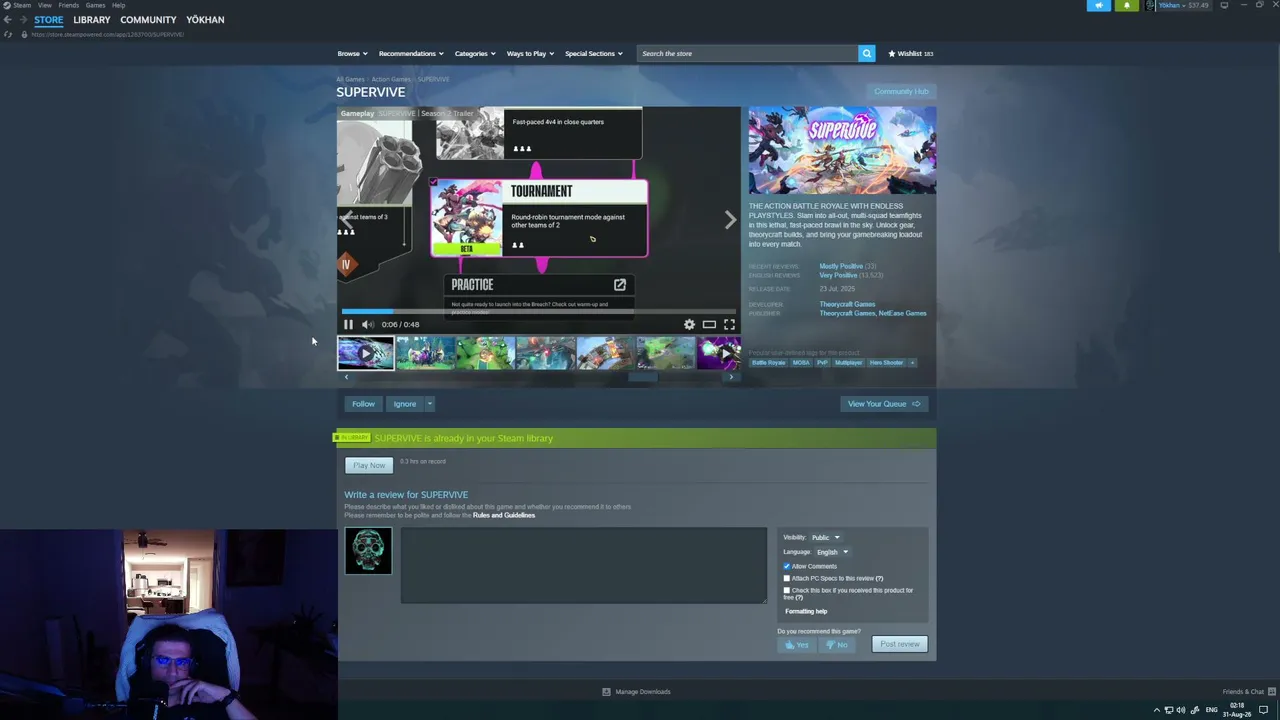The width and height of the screenshot is (1280, 720).
Task: Go to next media item arrow
Action: coord(730,220)
